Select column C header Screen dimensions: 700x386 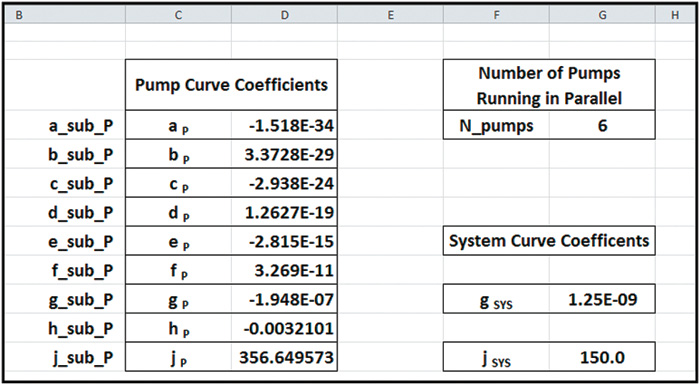(179, 15)
